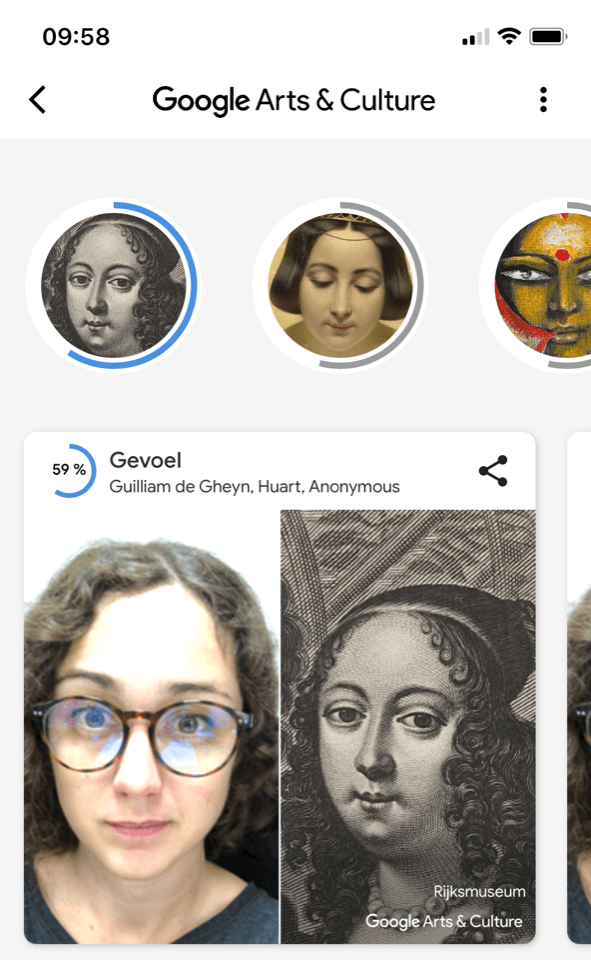The width and height of the screenshot is (591, 960).
Task: Tap the battery status icon
Action: 549,37
